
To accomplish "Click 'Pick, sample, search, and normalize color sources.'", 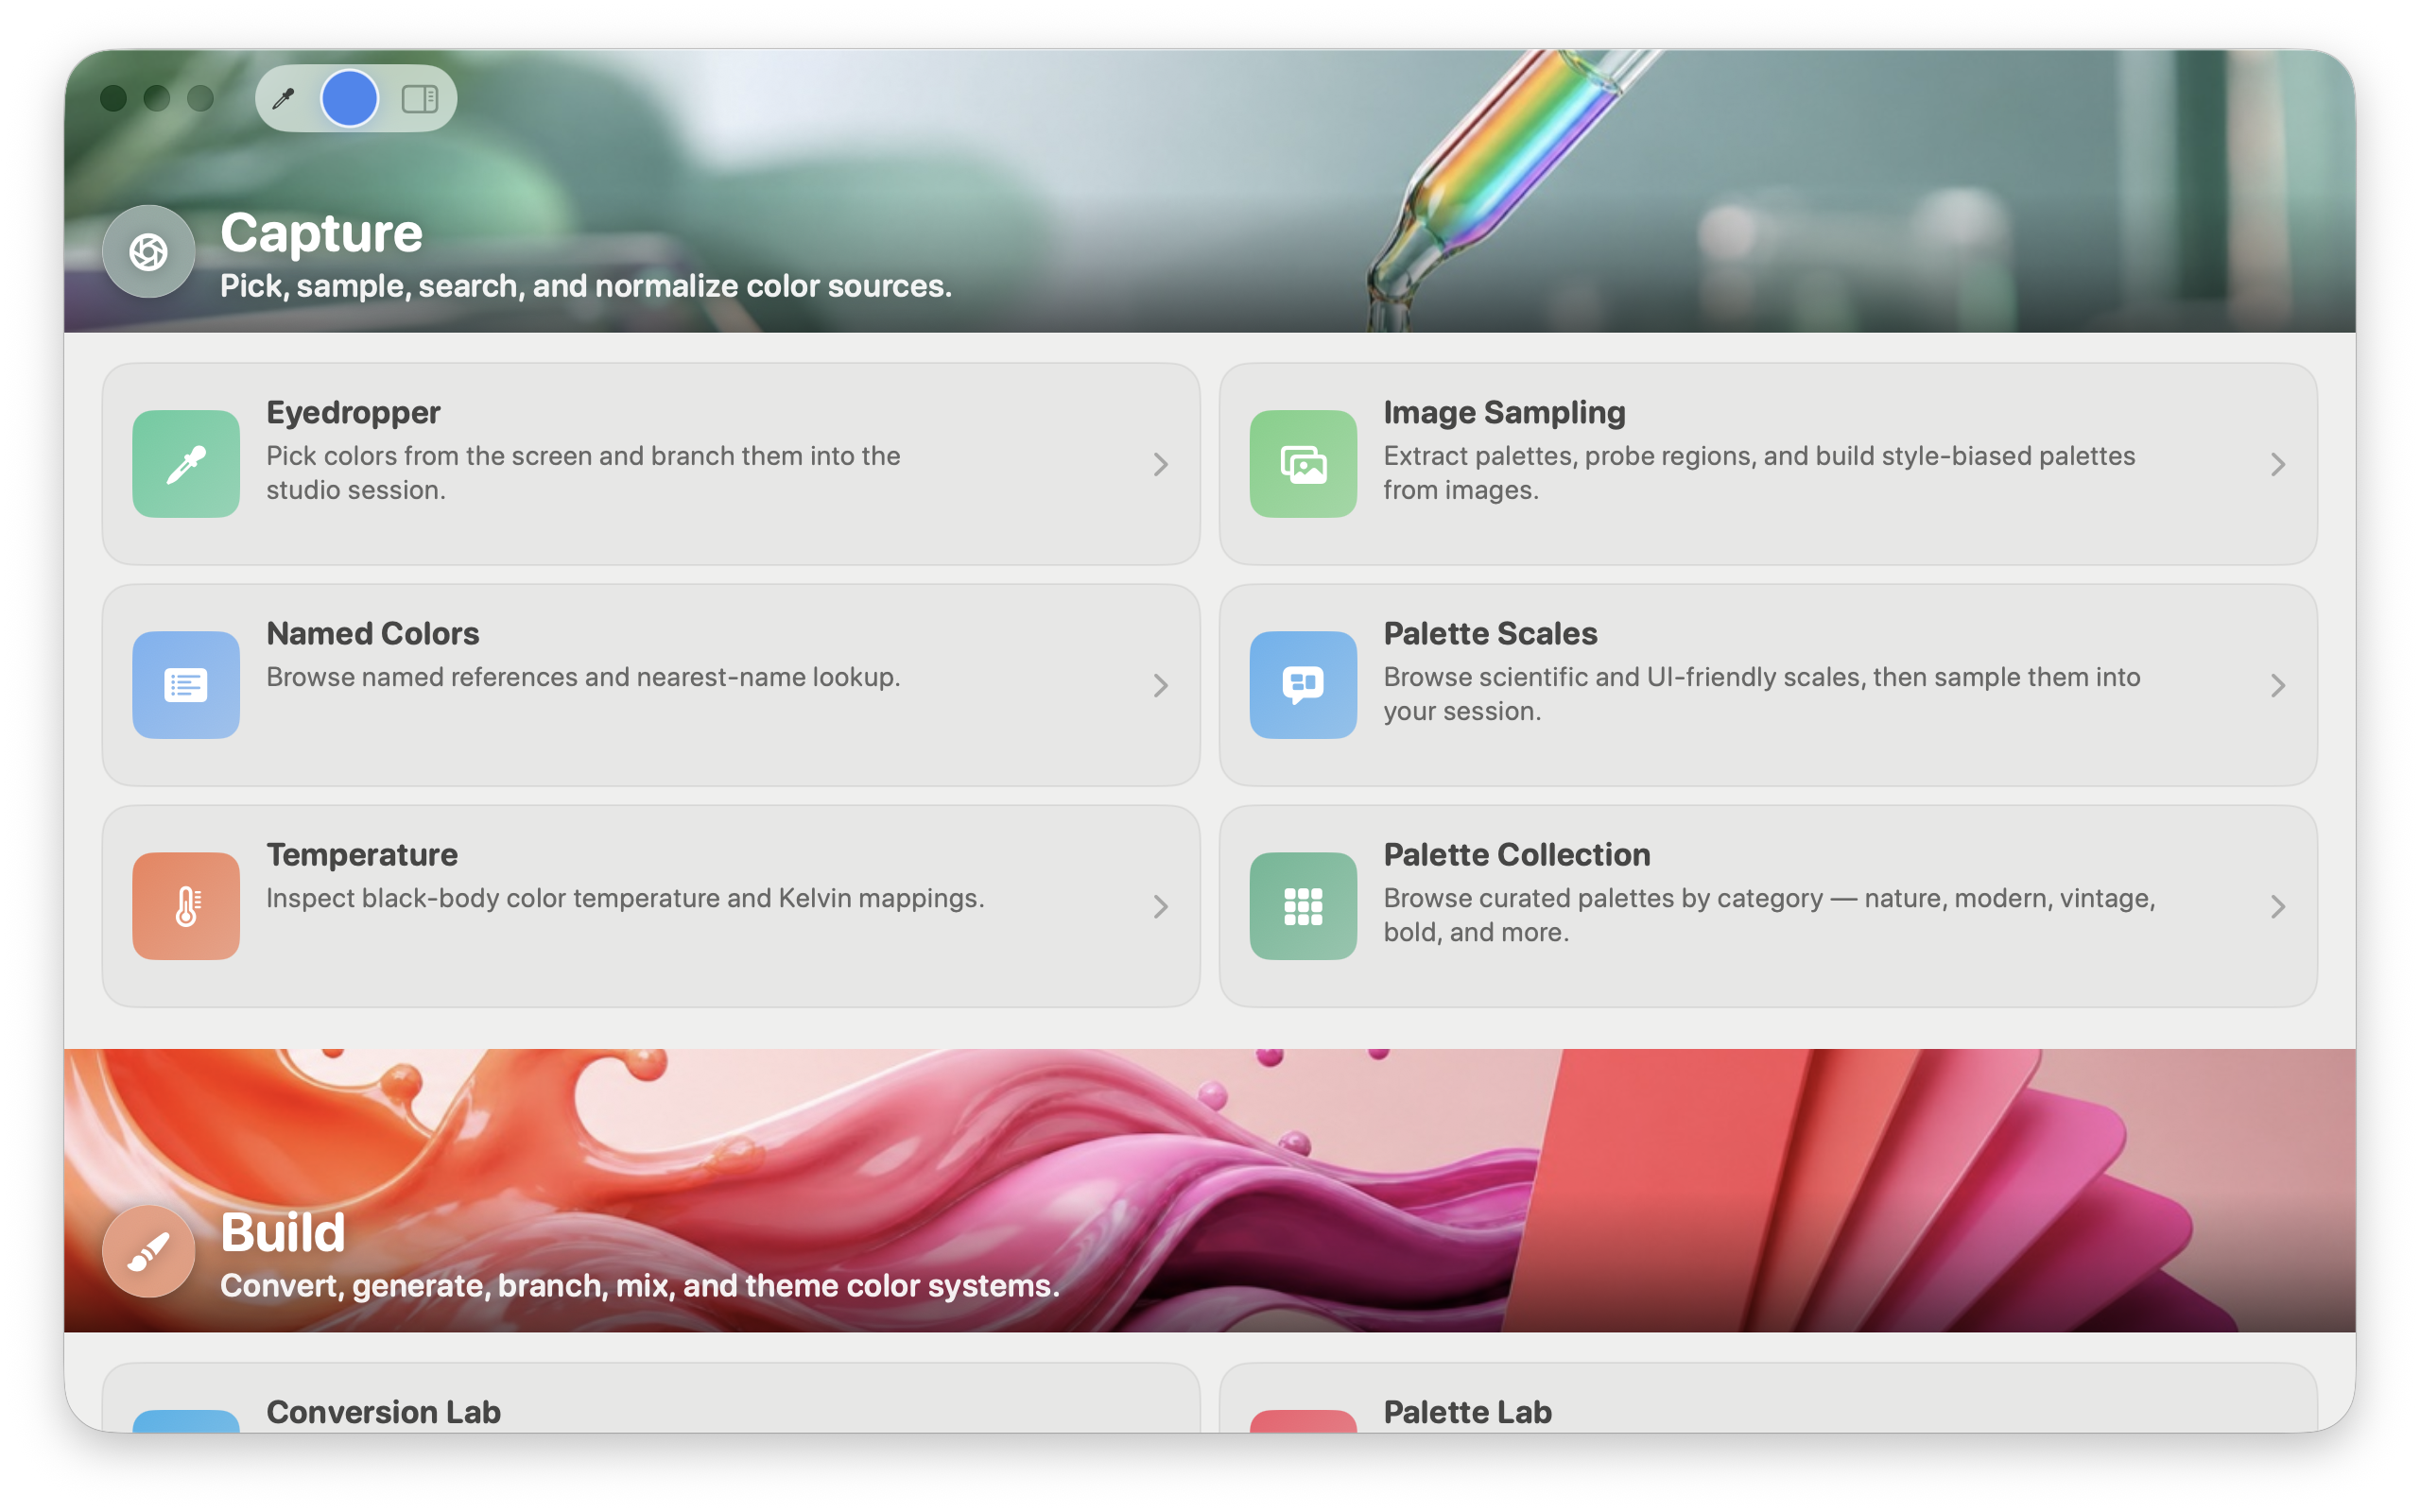I will pyautogui.click(x=586, y=286).
